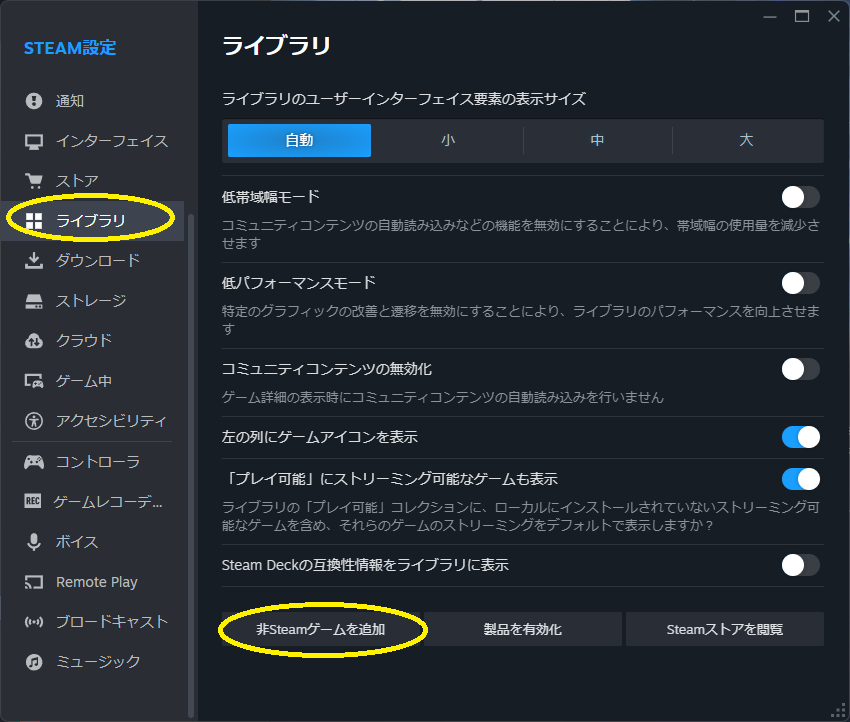Click 非Steamゲームを追加 button

[321, 629]
